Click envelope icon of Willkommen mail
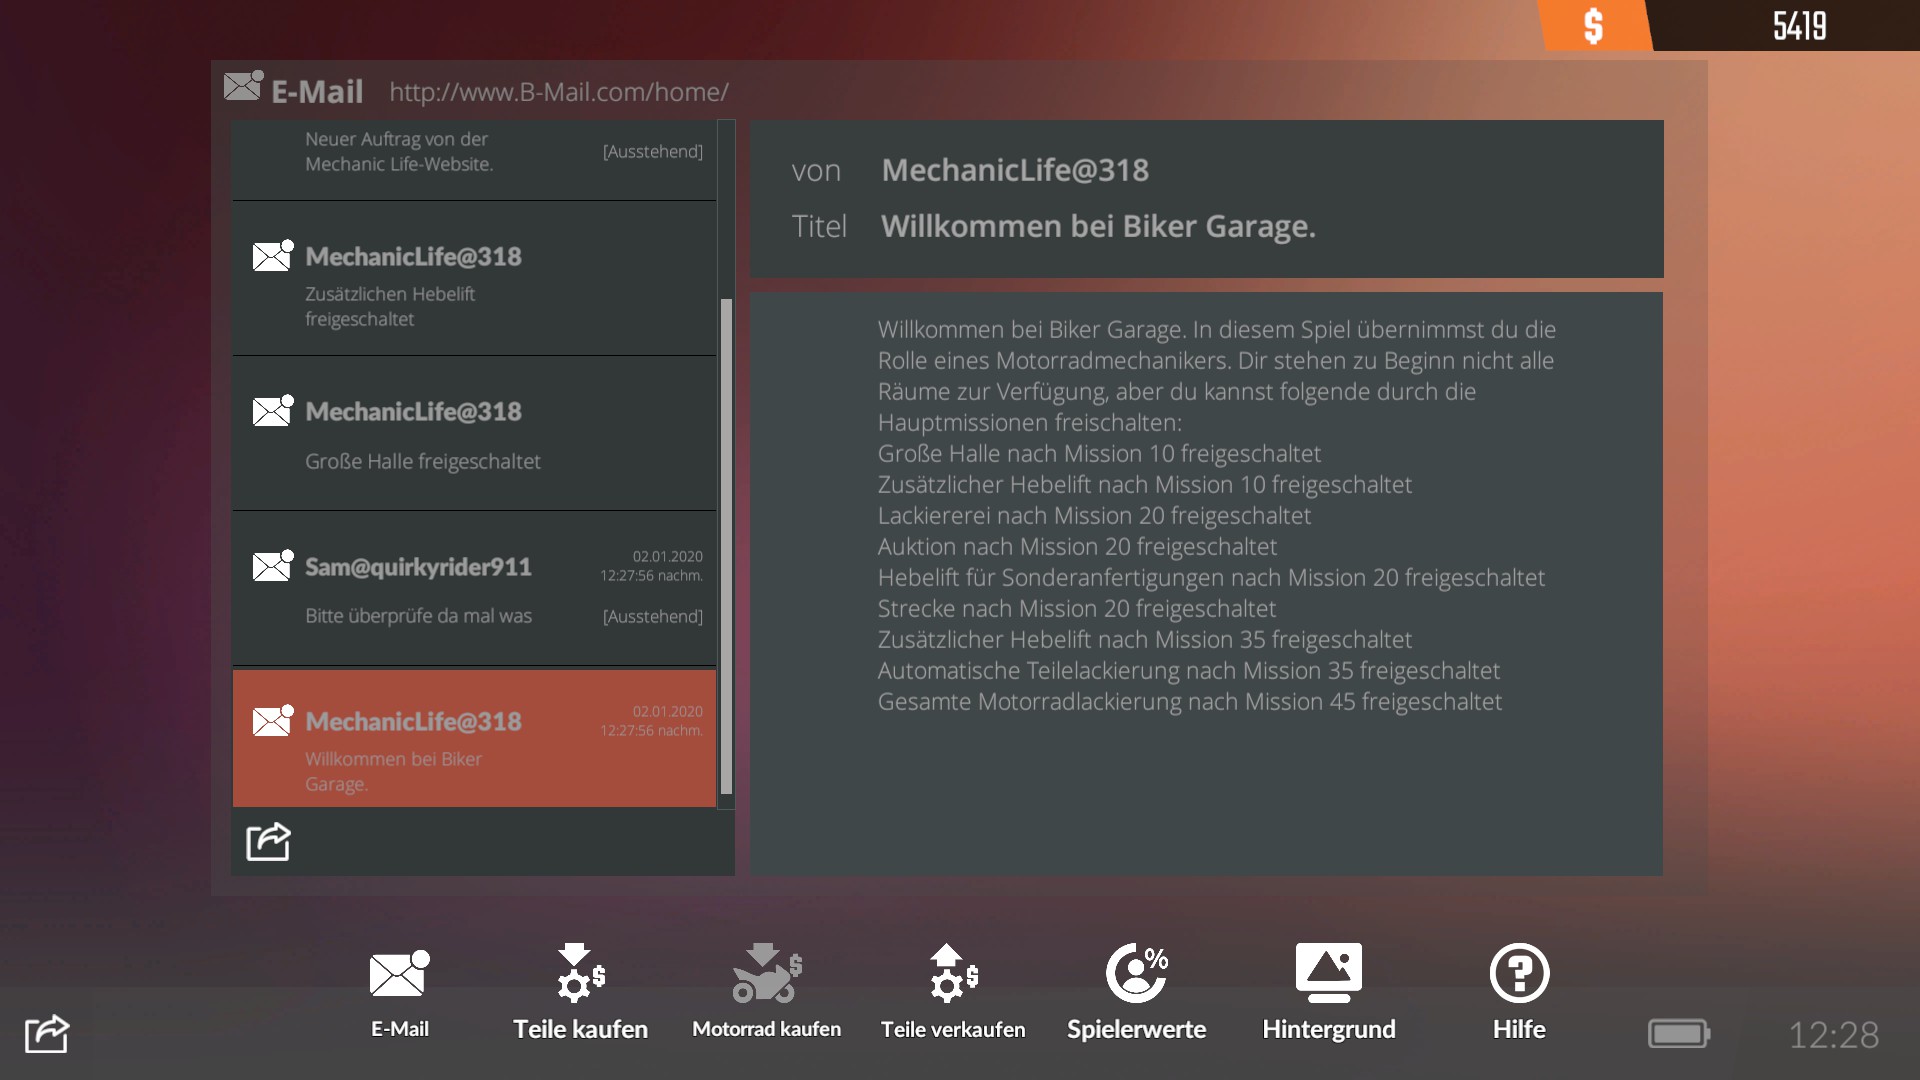The image size is (1920, 1080). (x=273, y=720)
